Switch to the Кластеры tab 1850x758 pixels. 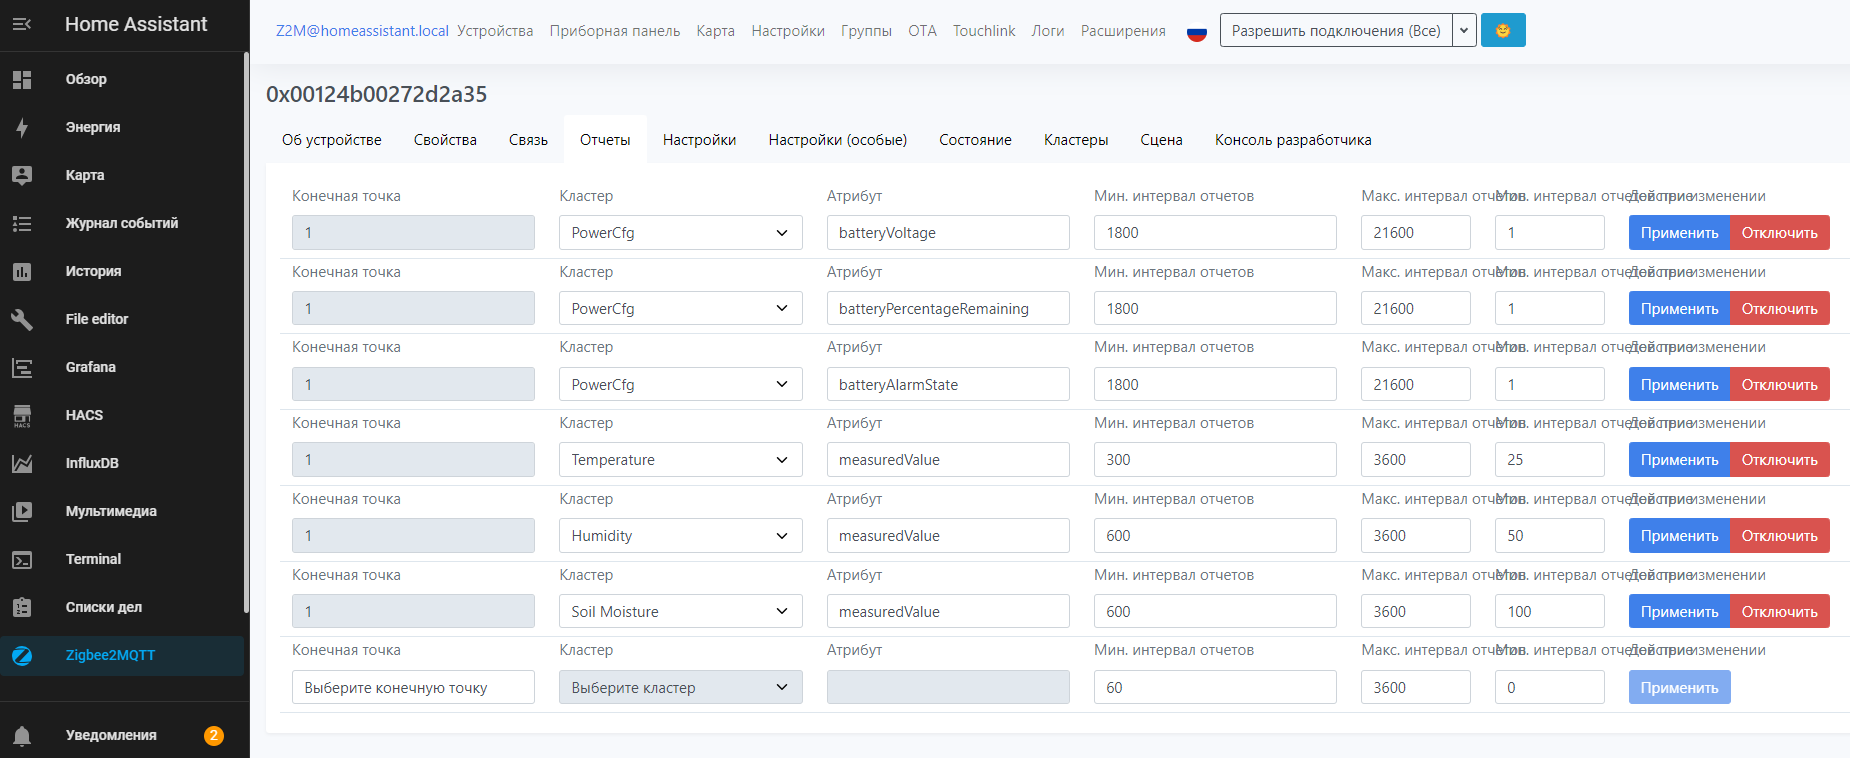tap(1075, 140)
